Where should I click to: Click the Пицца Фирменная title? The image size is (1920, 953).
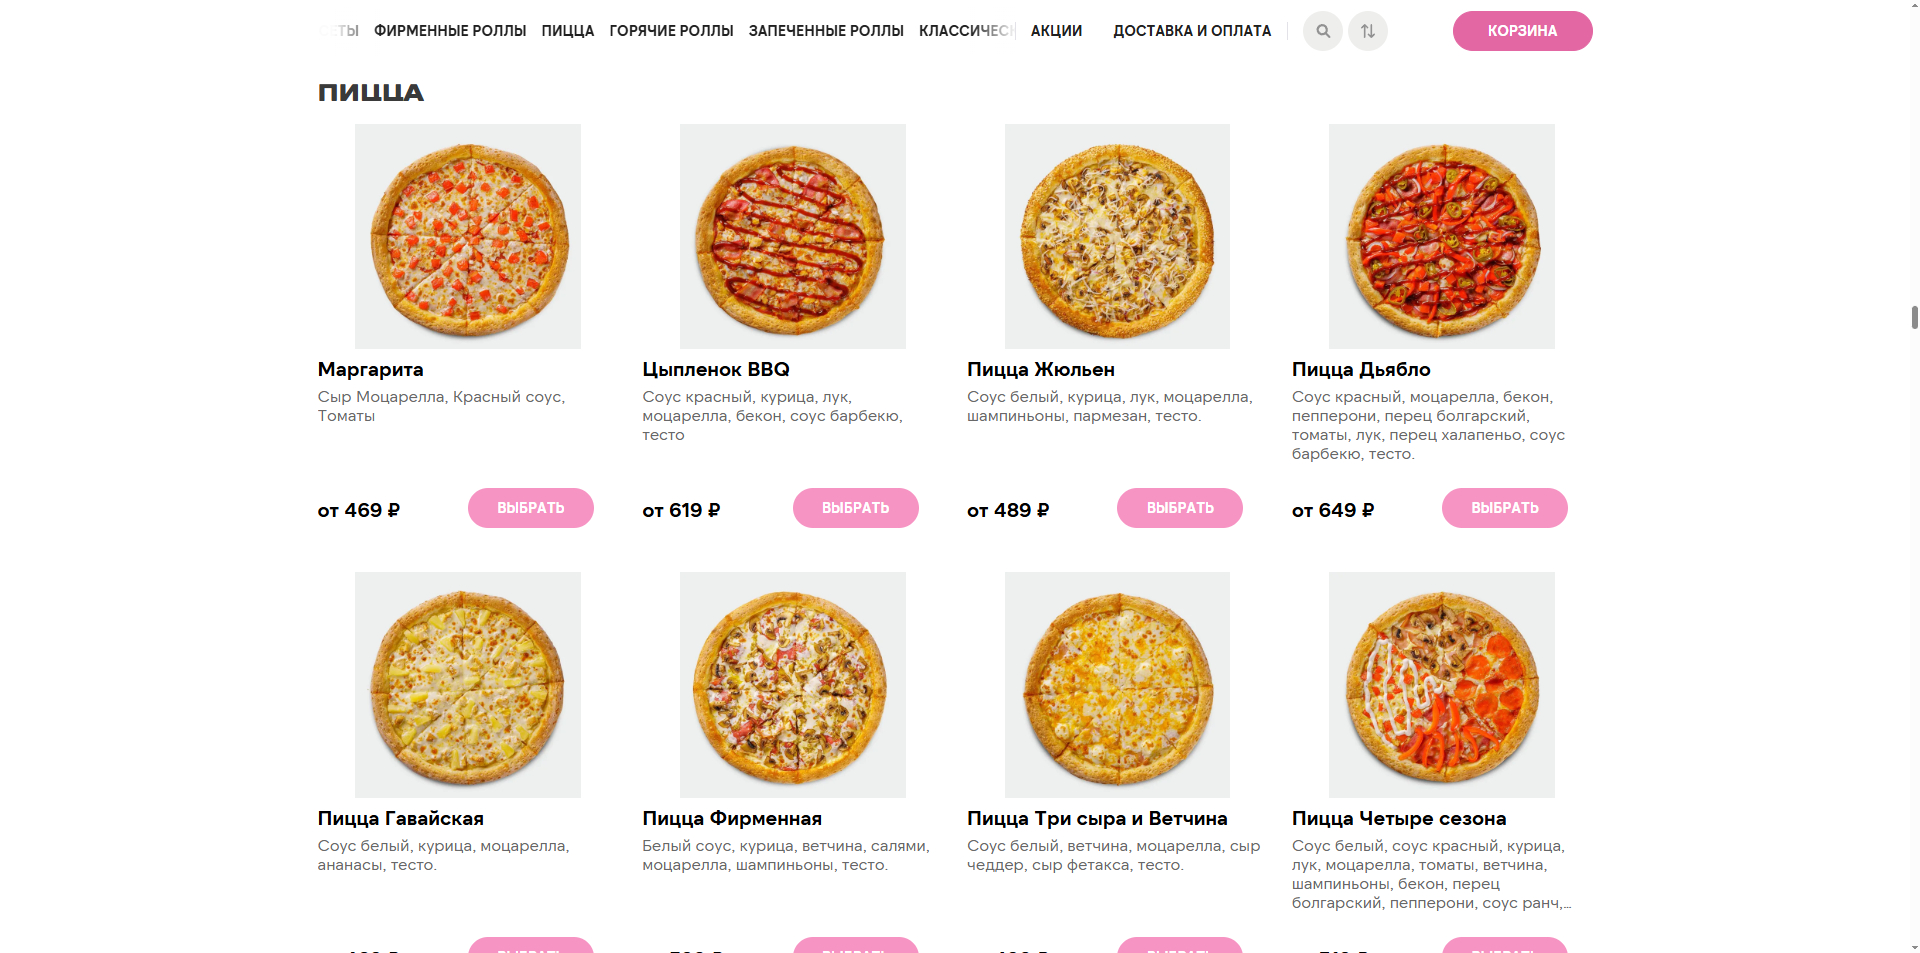tap(732, 818)
